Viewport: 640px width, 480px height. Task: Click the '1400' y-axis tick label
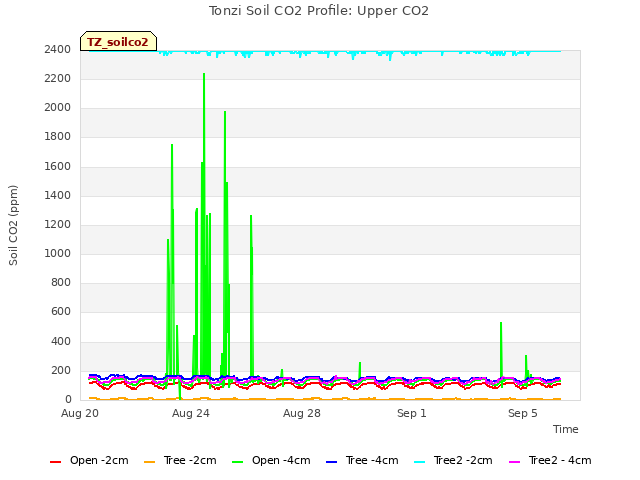[58, 196]
